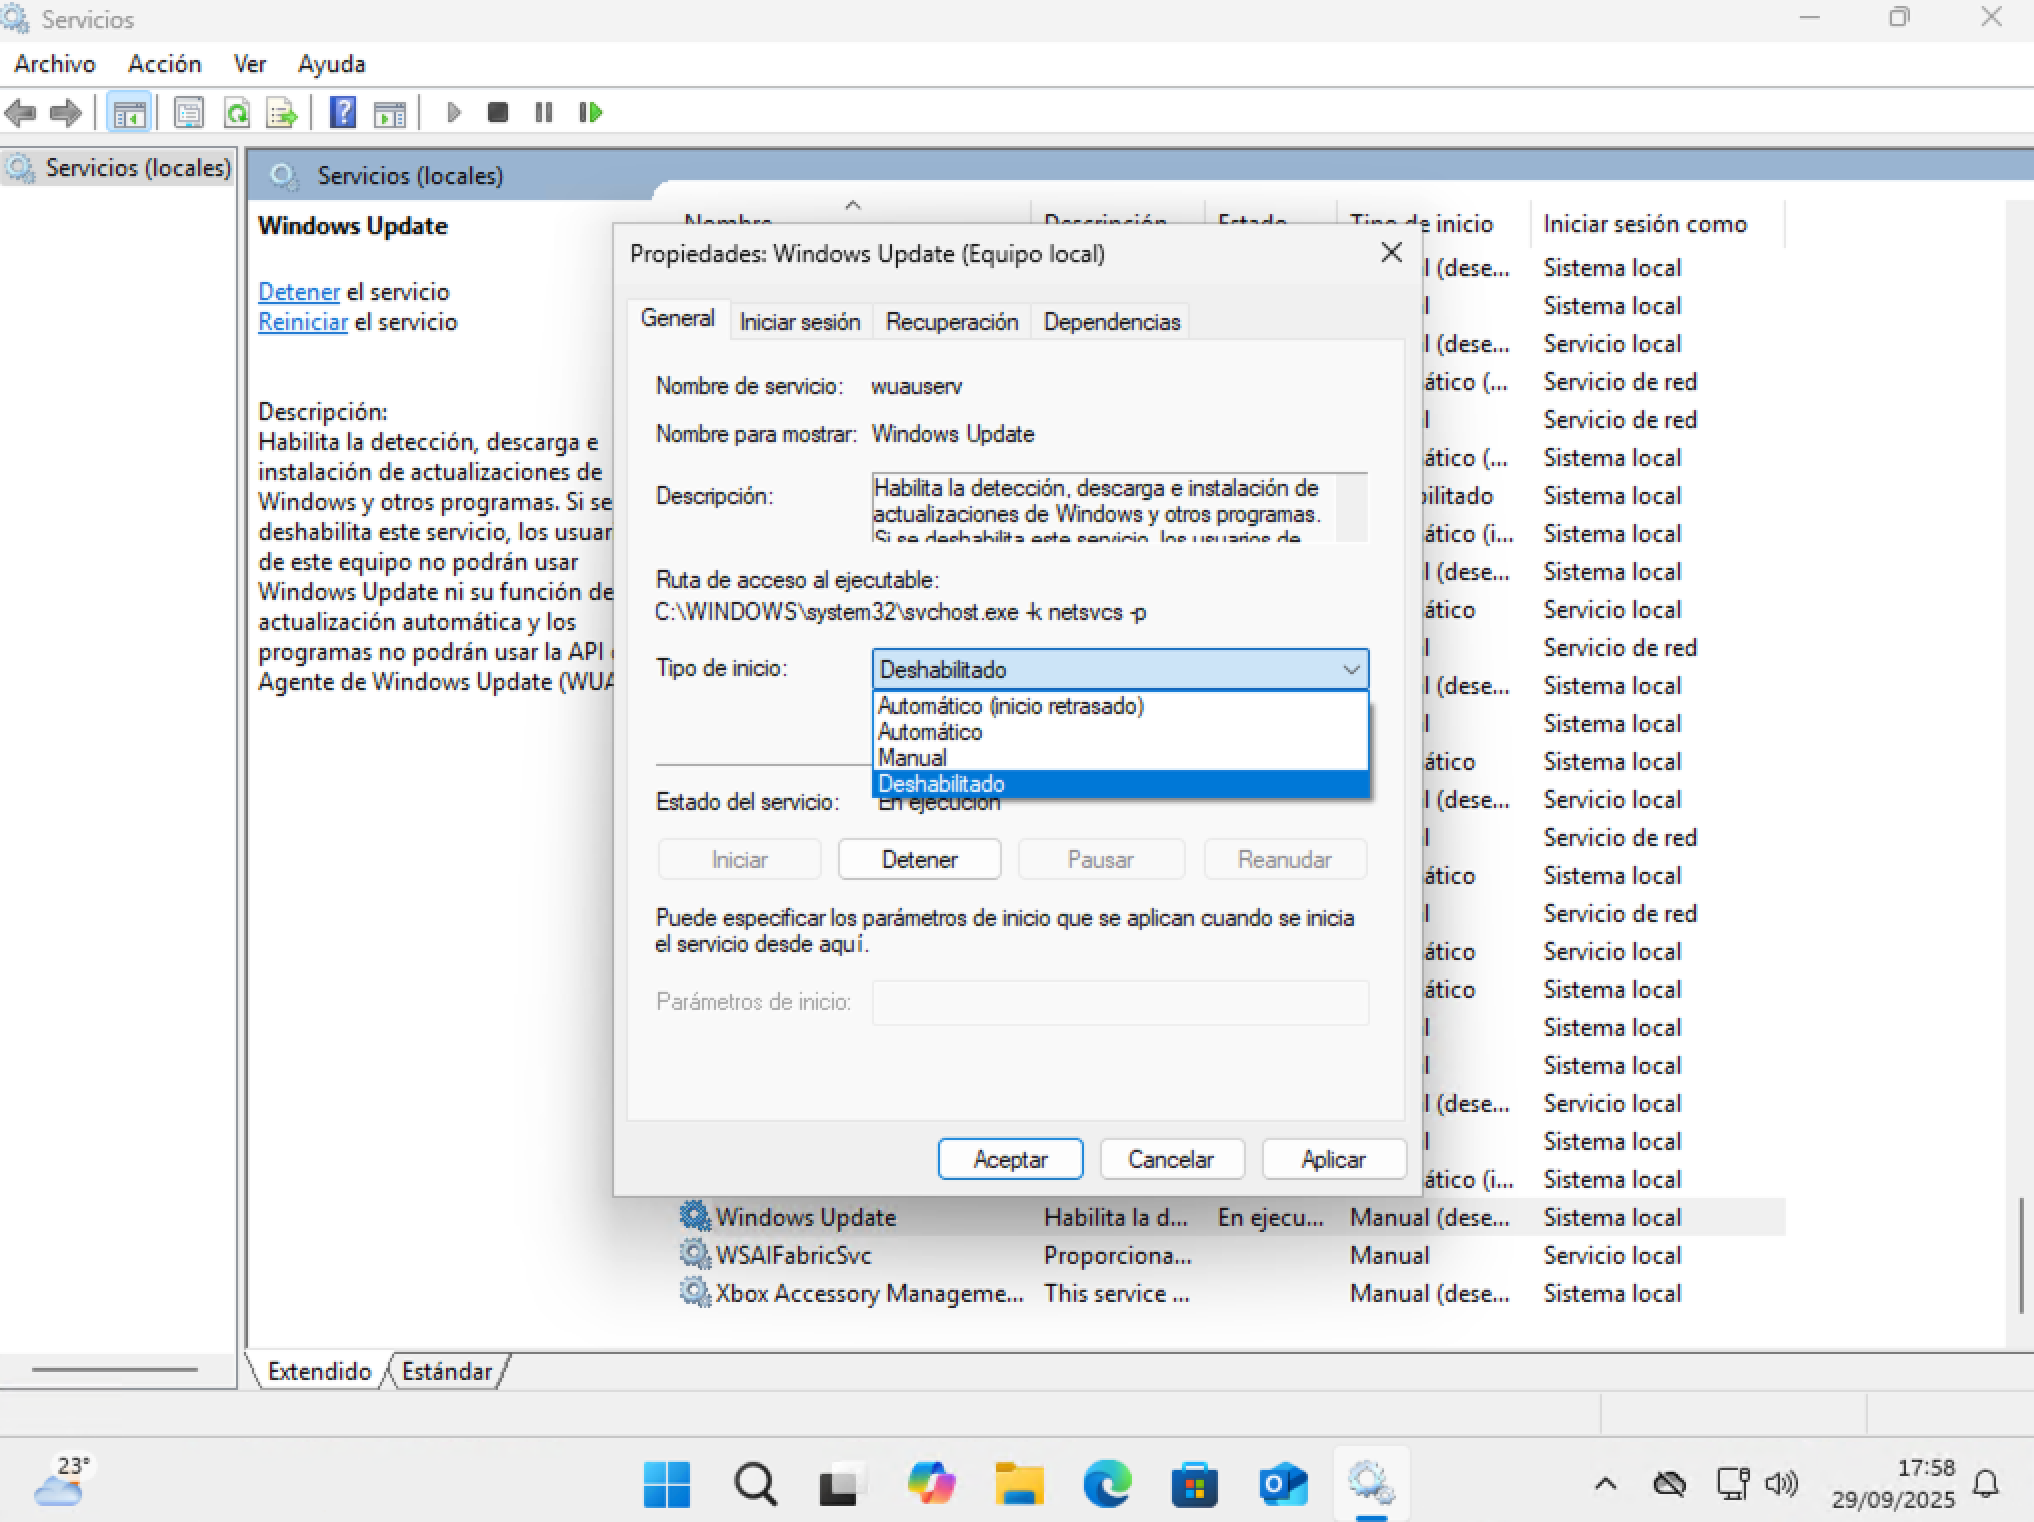The height and width of the screenshot is (1522, 2034).
Task: Switch to Extendido view tab
Action: pyautogui.click(x=319, y=1371)
